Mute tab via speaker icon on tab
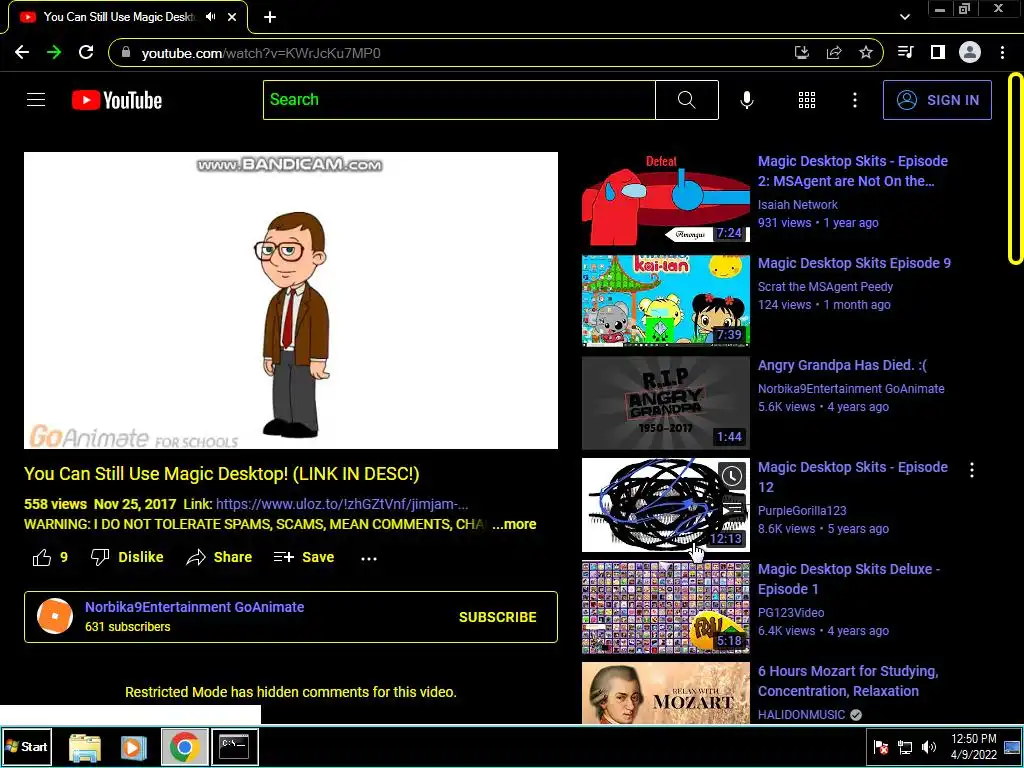The image size is (1024, 768). (210, 17)
